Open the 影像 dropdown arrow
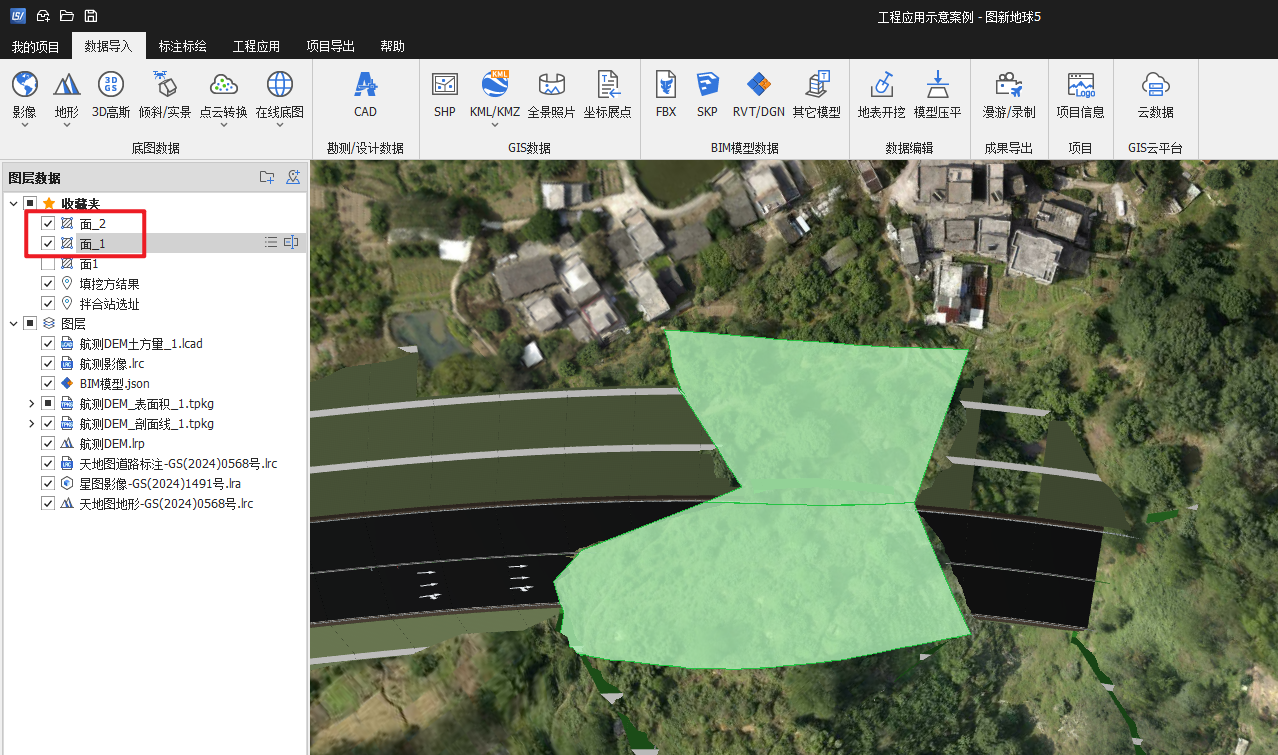Image resolution: width=1278 pixels, height=755 pixels. (x=24, y=126)
